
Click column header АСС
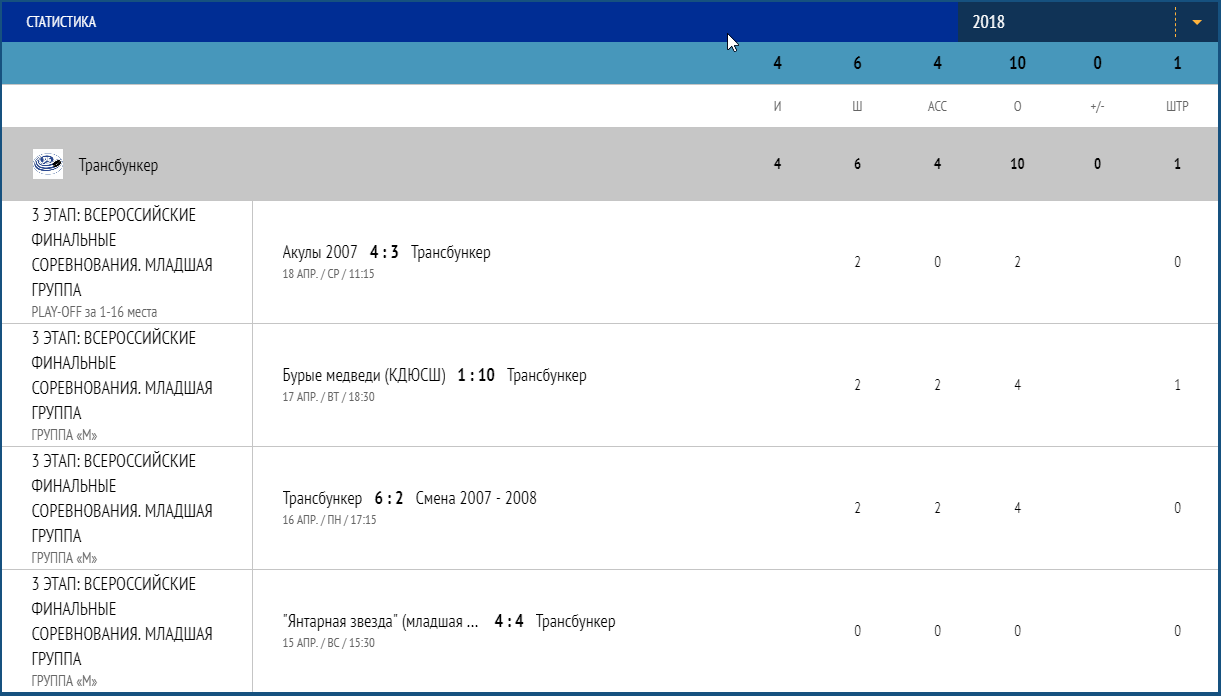[937, 106]
